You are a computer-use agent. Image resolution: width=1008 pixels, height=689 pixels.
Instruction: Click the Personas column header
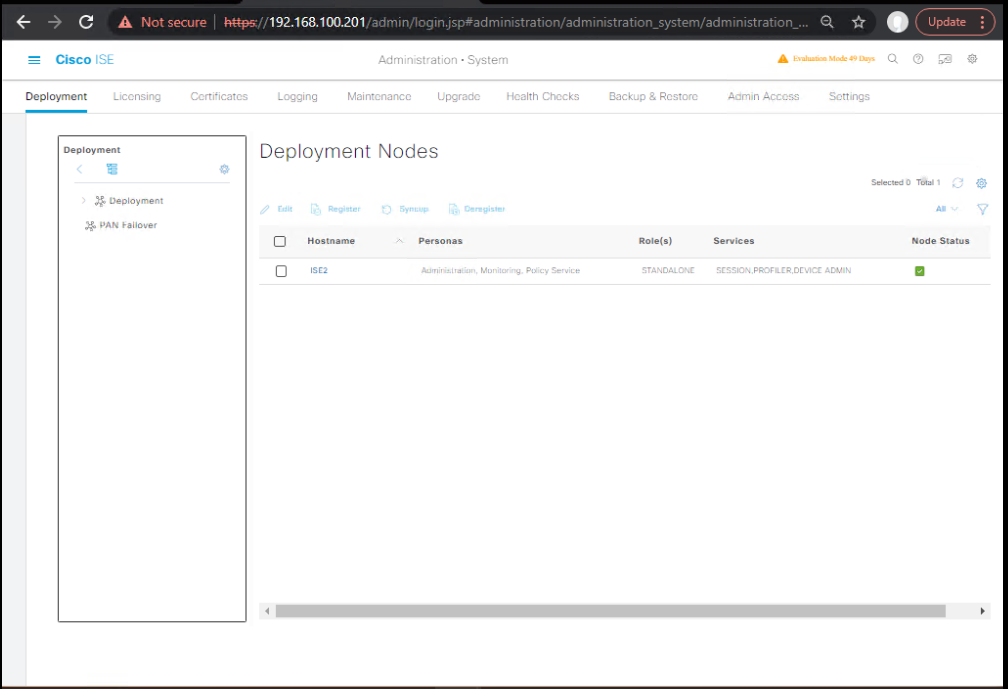pyautogui.click(x=440, y=241)
